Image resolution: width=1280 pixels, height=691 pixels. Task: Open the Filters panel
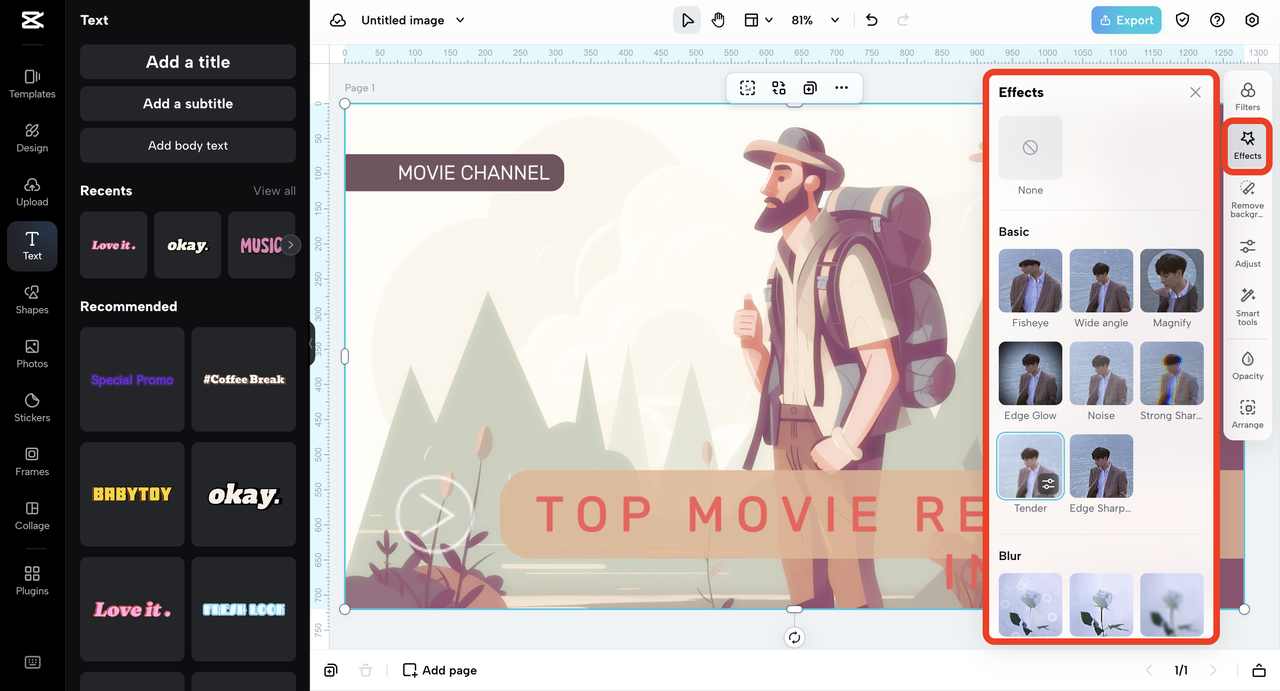tap(1247, 96)
